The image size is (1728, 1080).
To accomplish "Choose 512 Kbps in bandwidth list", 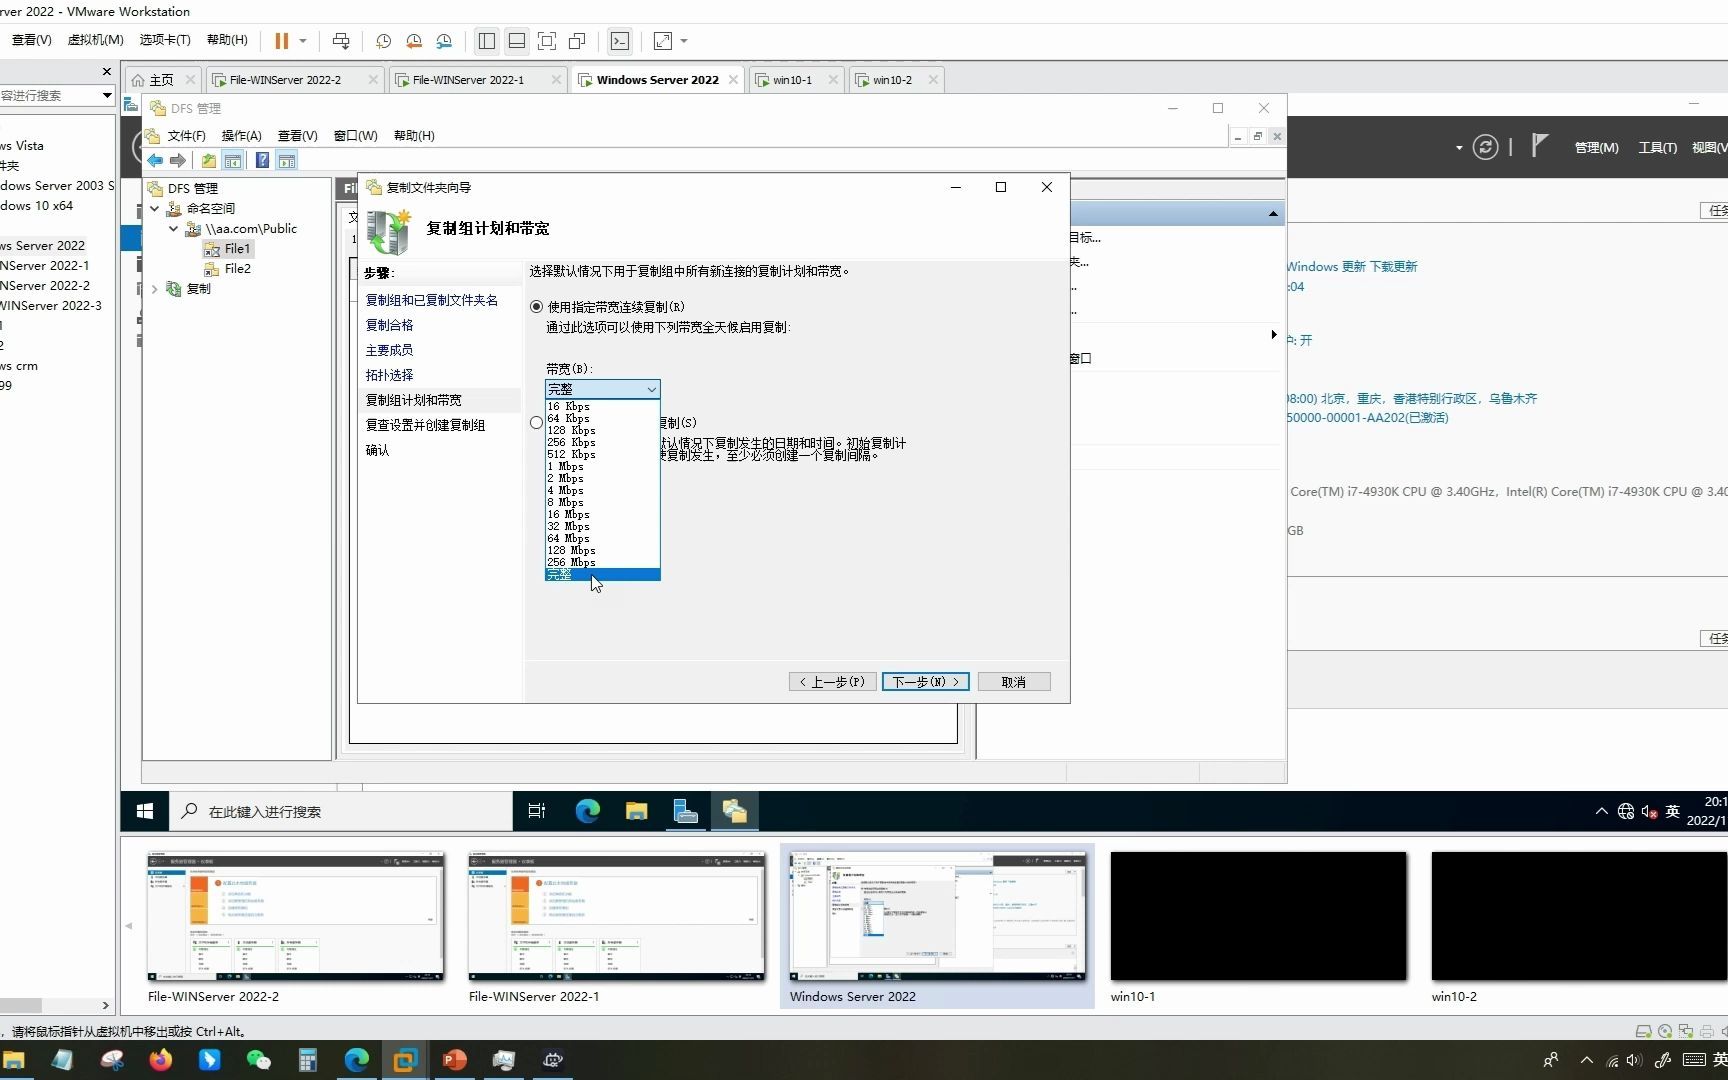I will tap(602, 454).
